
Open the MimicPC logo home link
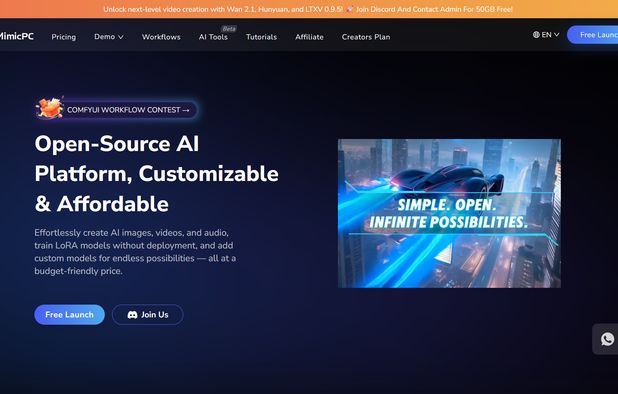click(x=17, y=36)
